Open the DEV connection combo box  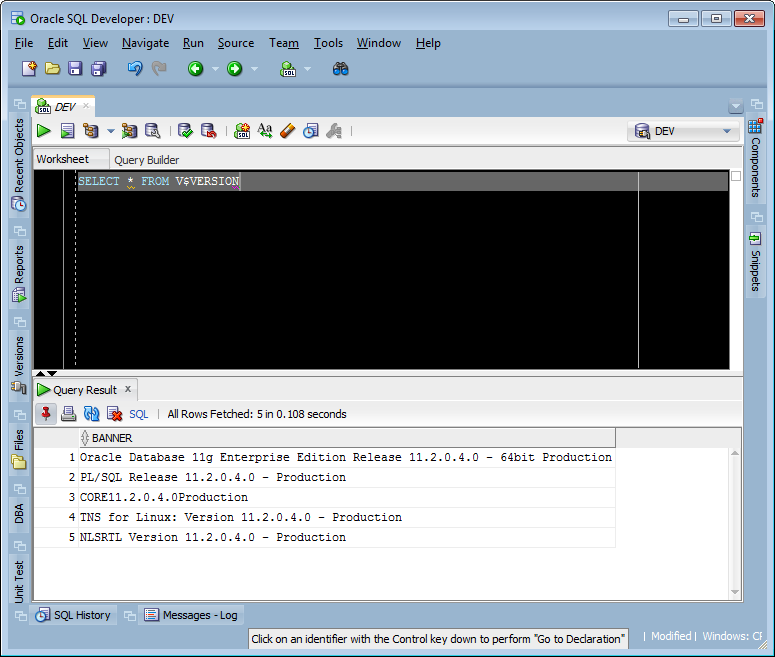click(683, 131)
